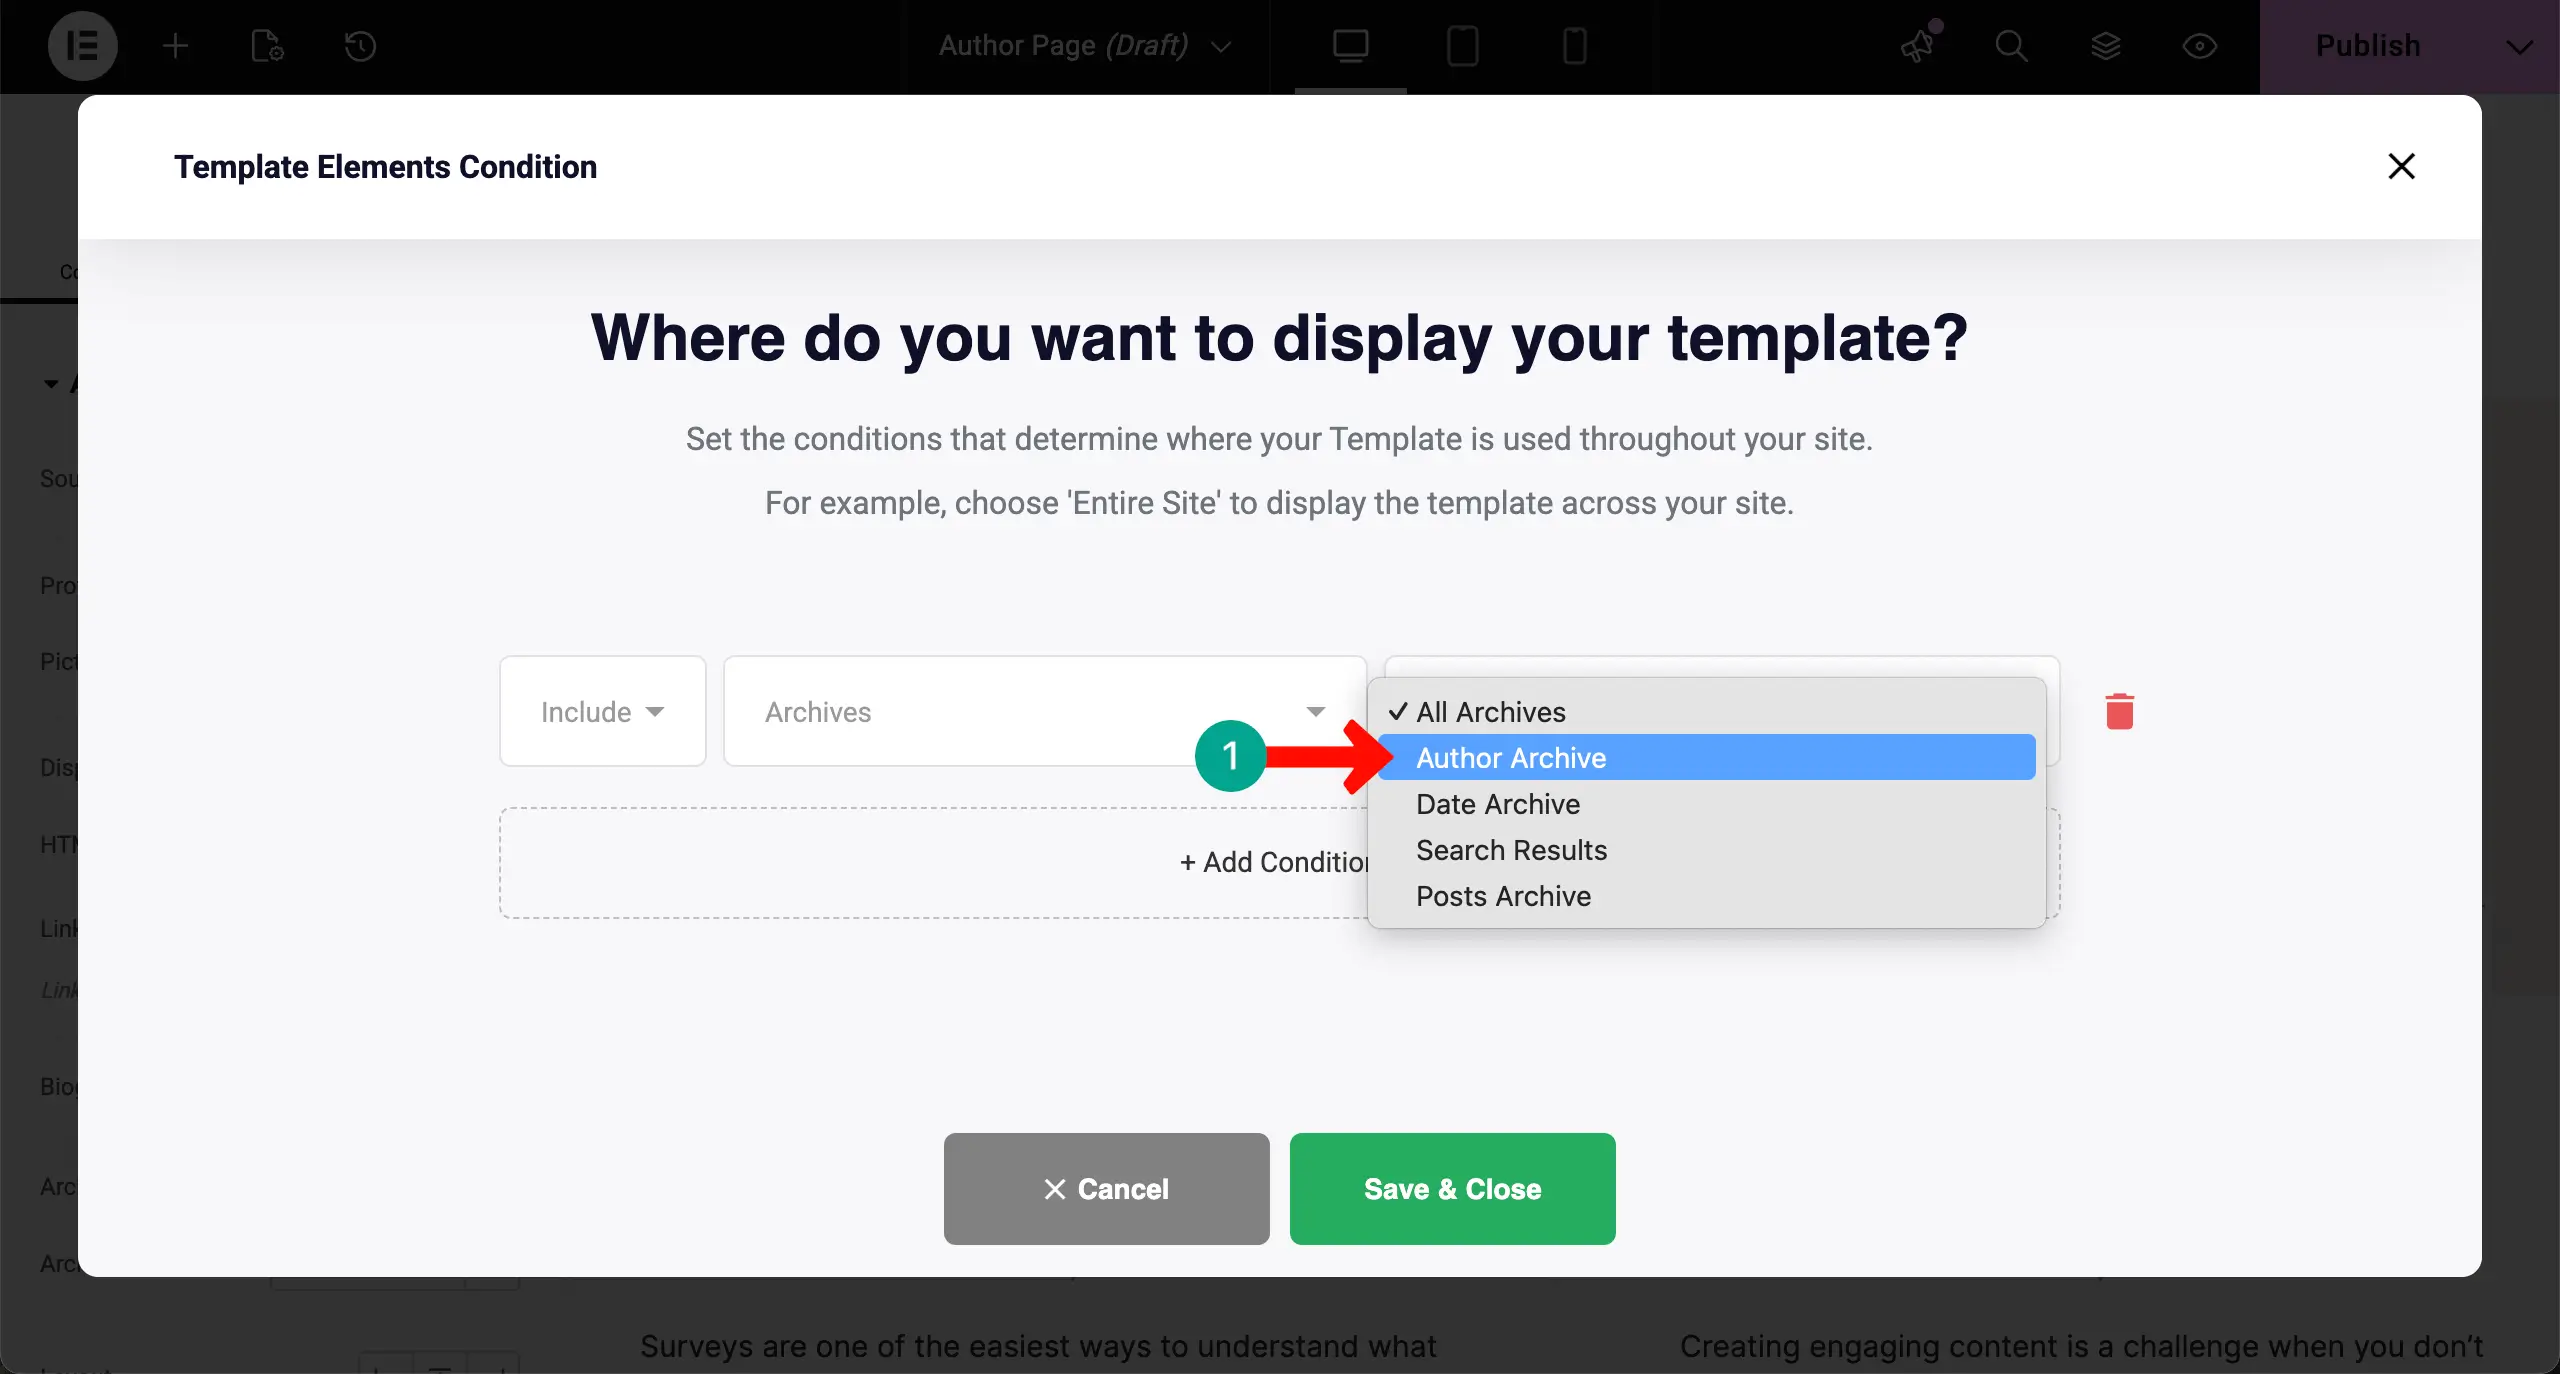Screen dimensions: 2560x1374
Task: Open the Finder search icon
Action: (2012, 46)
